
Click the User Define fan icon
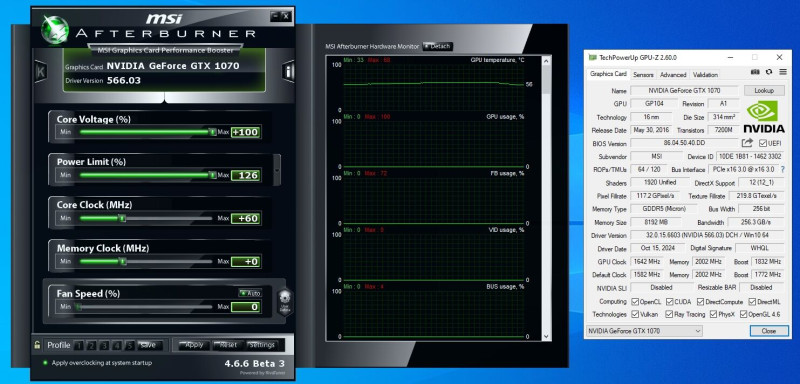click(x=285, y=302)
